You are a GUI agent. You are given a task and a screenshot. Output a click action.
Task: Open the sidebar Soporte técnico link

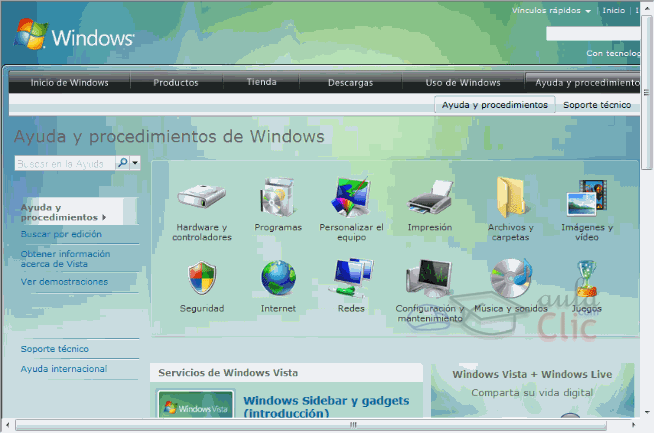coord(55,349)
